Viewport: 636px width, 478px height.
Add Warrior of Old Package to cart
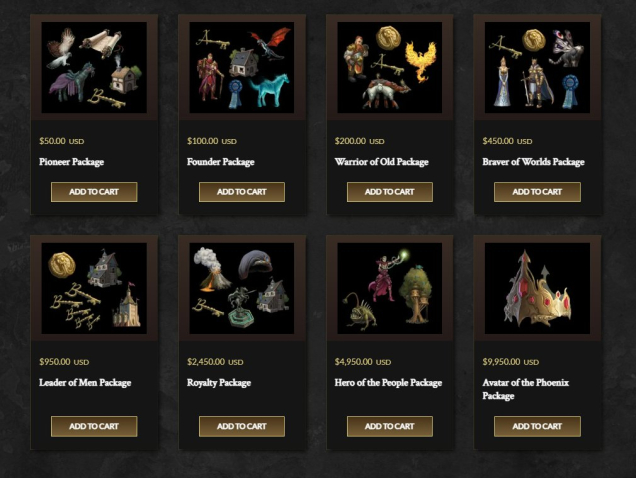[390, 192]
